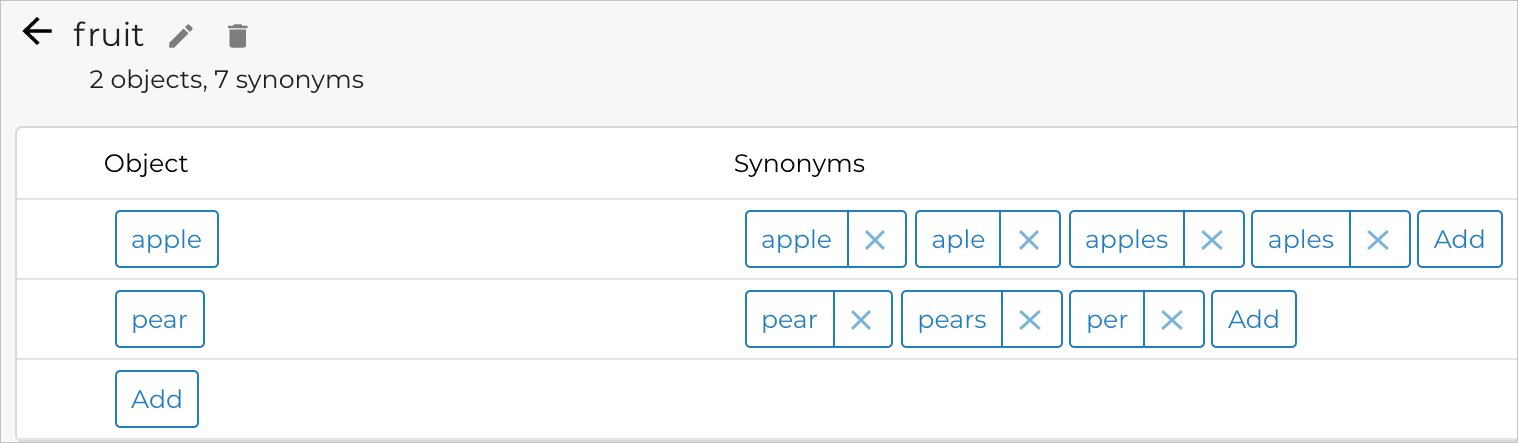Viewport: 1518px width, 443px height.
Task: Go back using the left arrow
Action: coord(37,33)
